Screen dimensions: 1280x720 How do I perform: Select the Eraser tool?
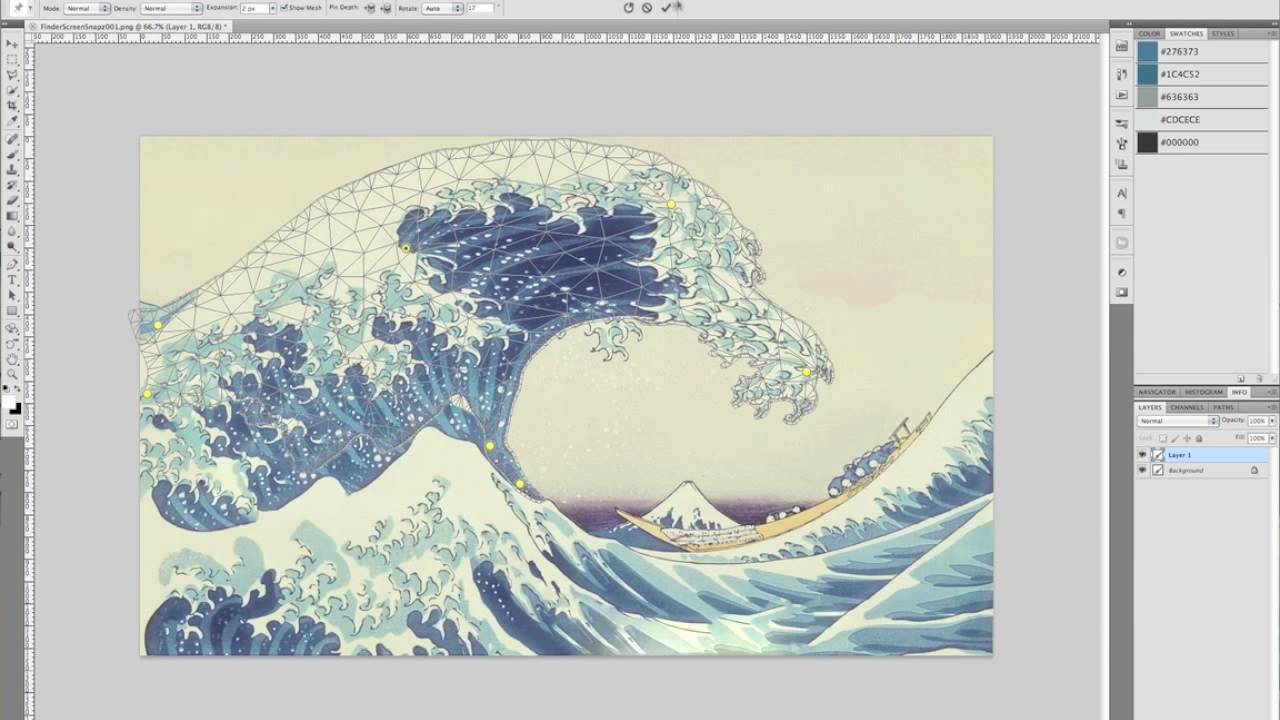pos(12,200)
